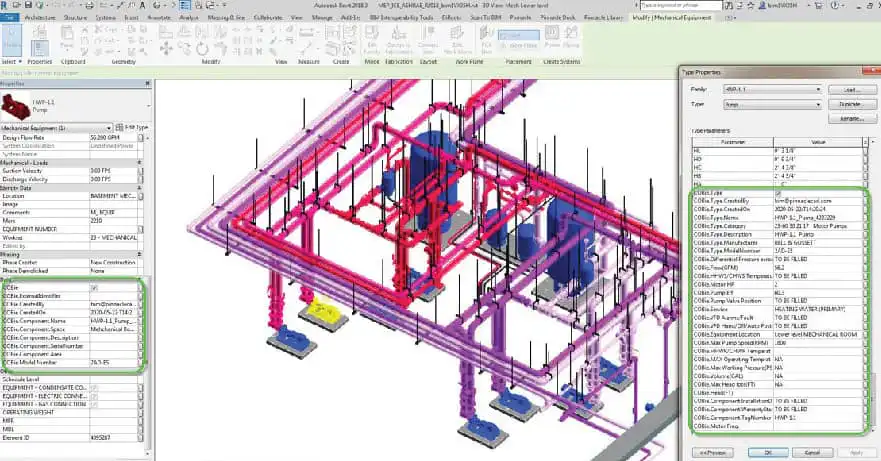Click the Move tool in Modify panel

(x=166, y=49)
